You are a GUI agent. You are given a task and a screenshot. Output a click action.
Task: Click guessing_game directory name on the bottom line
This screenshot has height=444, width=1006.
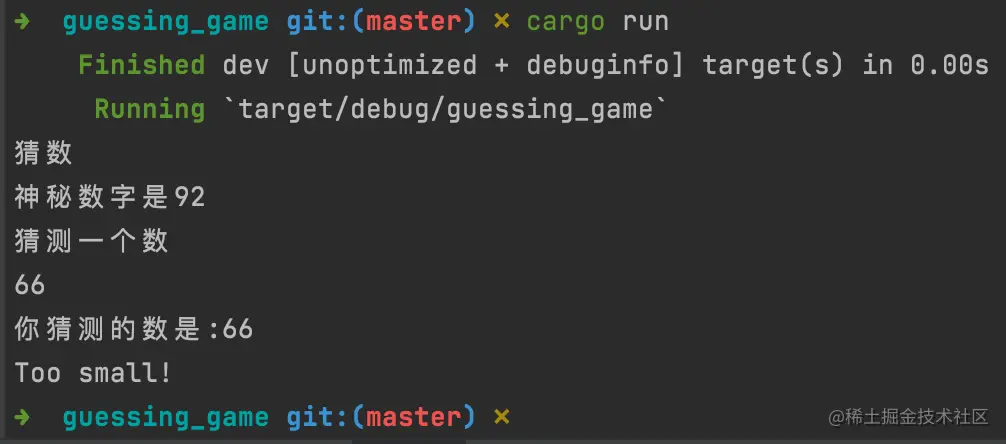coord(166,418)
